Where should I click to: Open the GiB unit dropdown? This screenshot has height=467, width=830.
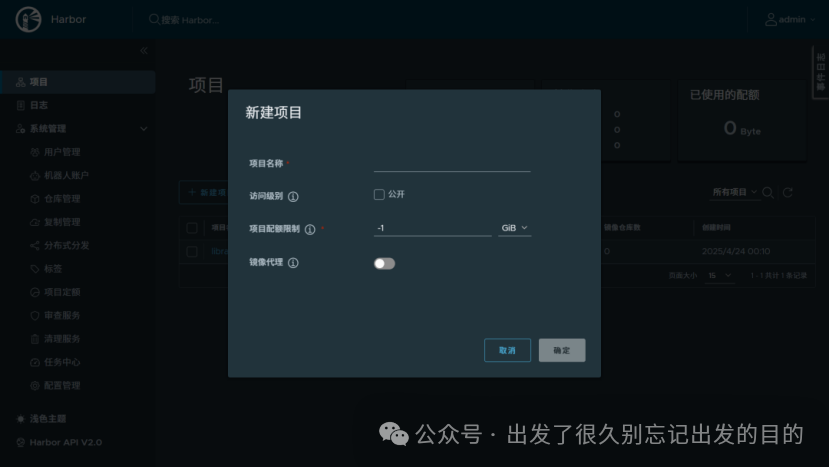click(x=515, y=228)
